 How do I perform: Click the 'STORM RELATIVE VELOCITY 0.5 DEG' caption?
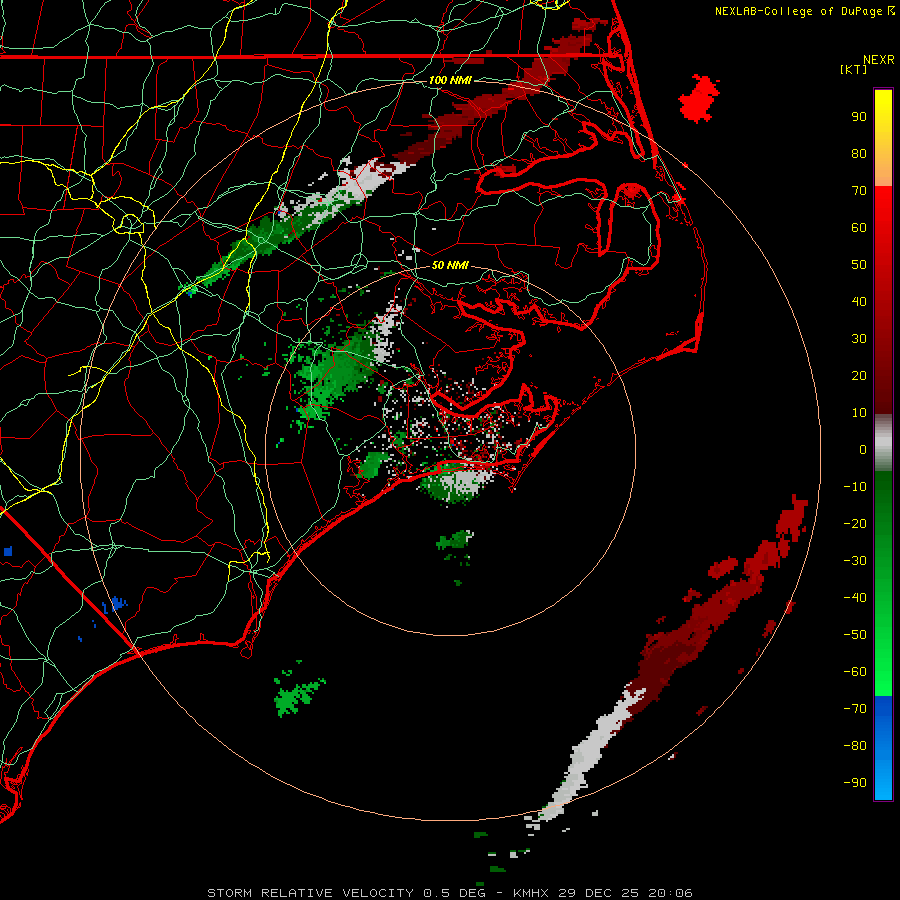tap(346, 893)
